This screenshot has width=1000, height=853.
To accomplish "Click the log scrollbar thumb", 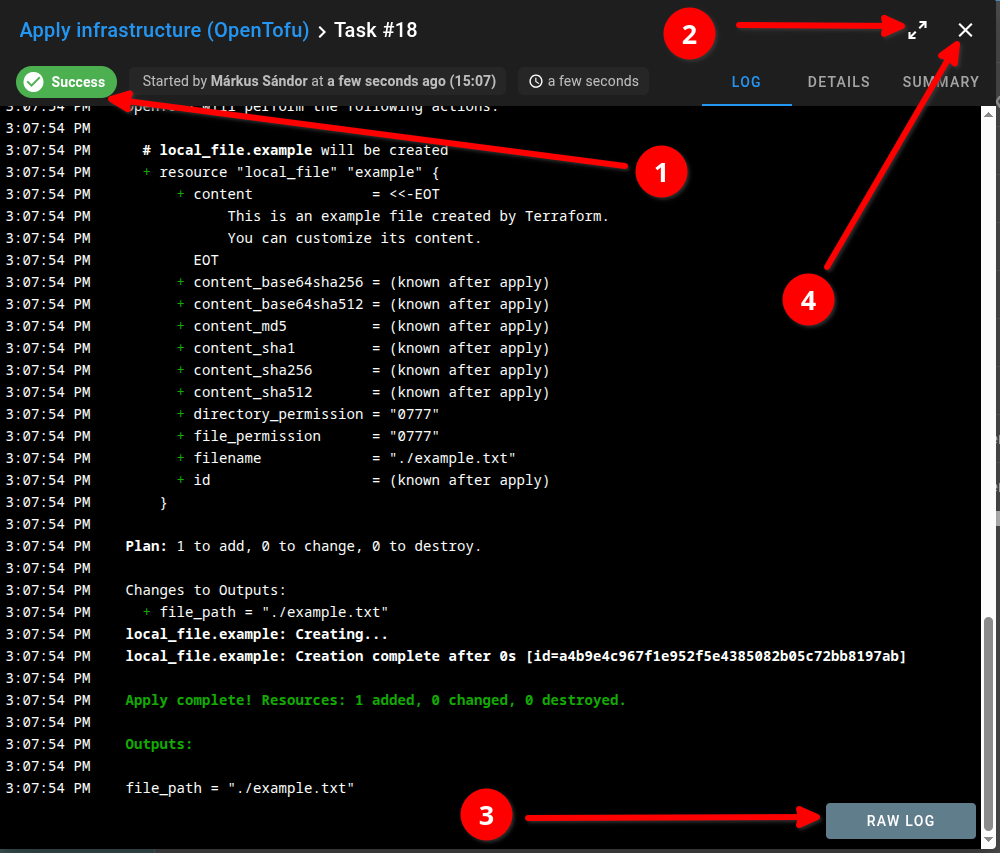I will 988,722.
